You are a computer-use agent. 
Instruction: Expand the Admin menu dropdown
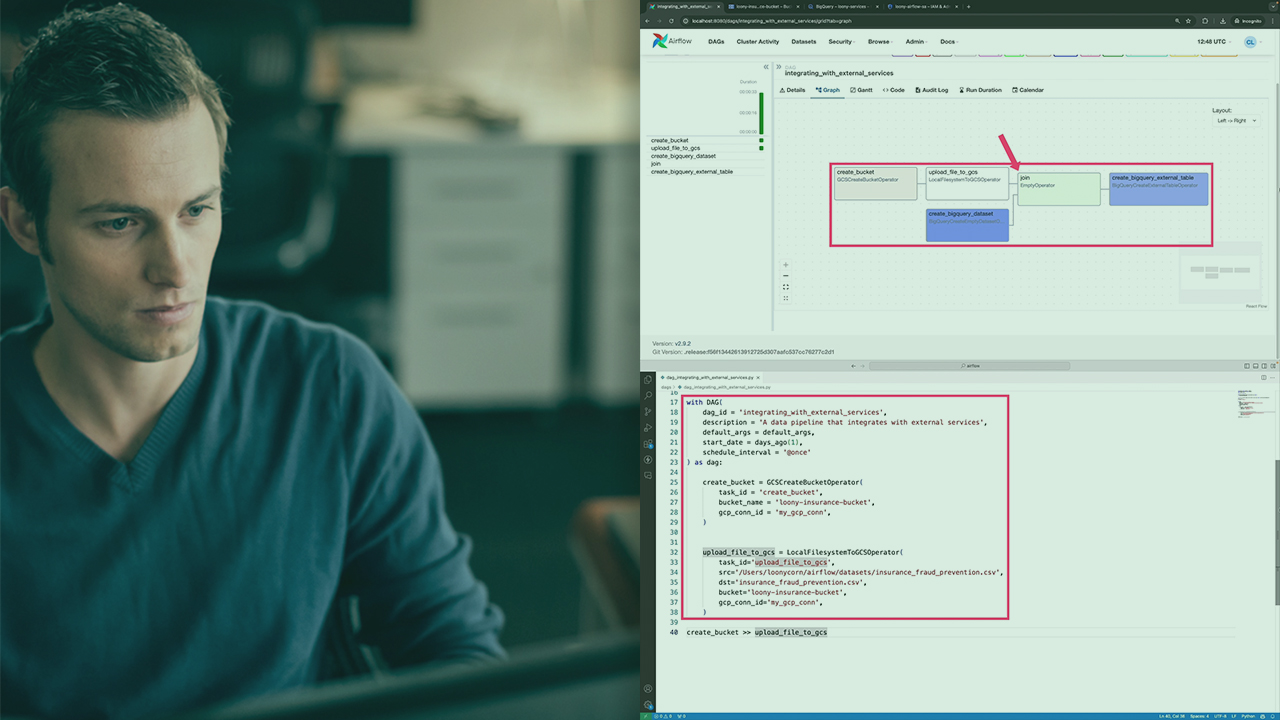916,42
